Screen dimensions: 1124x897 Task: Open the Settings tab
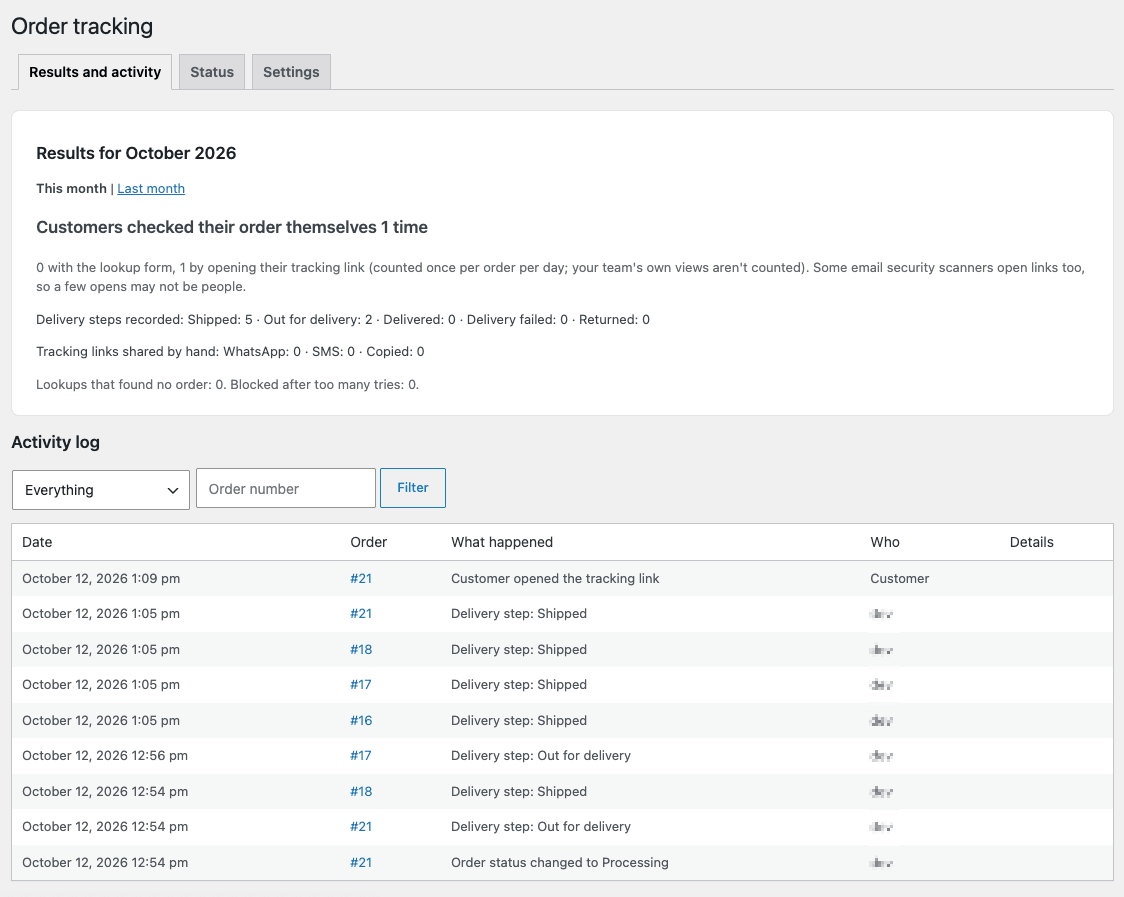(291, 72)
